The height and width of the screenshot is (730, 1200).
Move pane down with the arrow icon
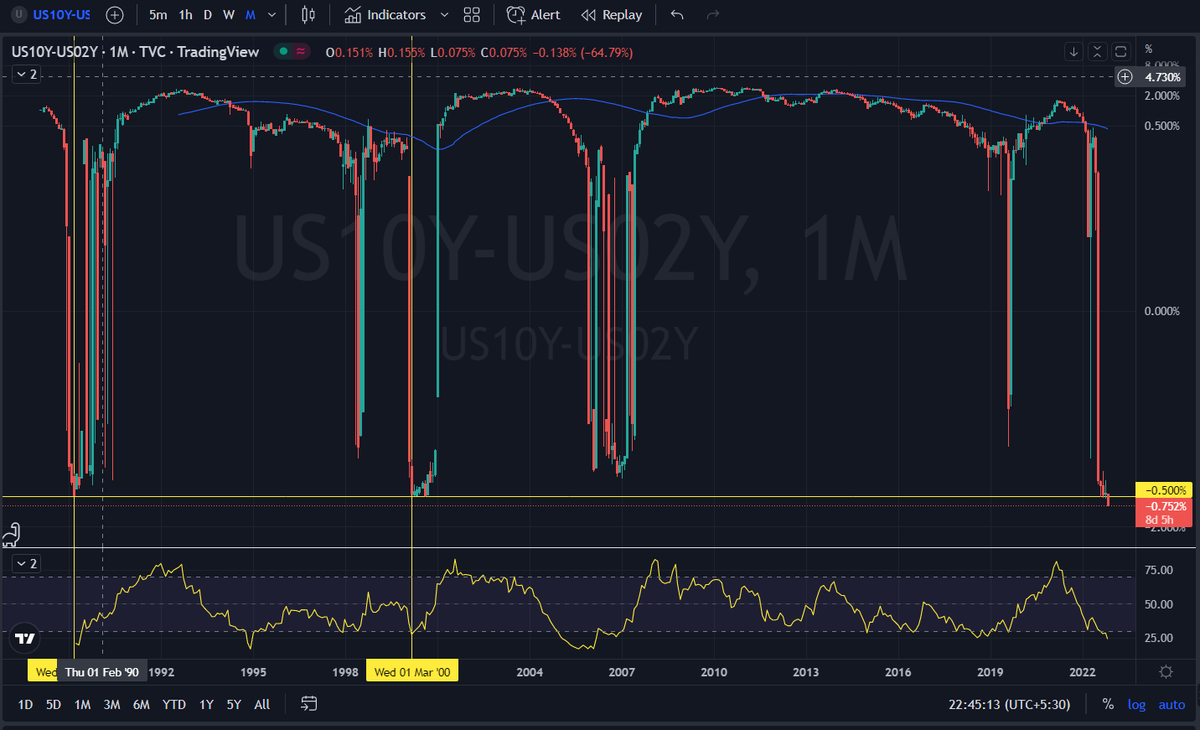click(x=1073, y=51)
